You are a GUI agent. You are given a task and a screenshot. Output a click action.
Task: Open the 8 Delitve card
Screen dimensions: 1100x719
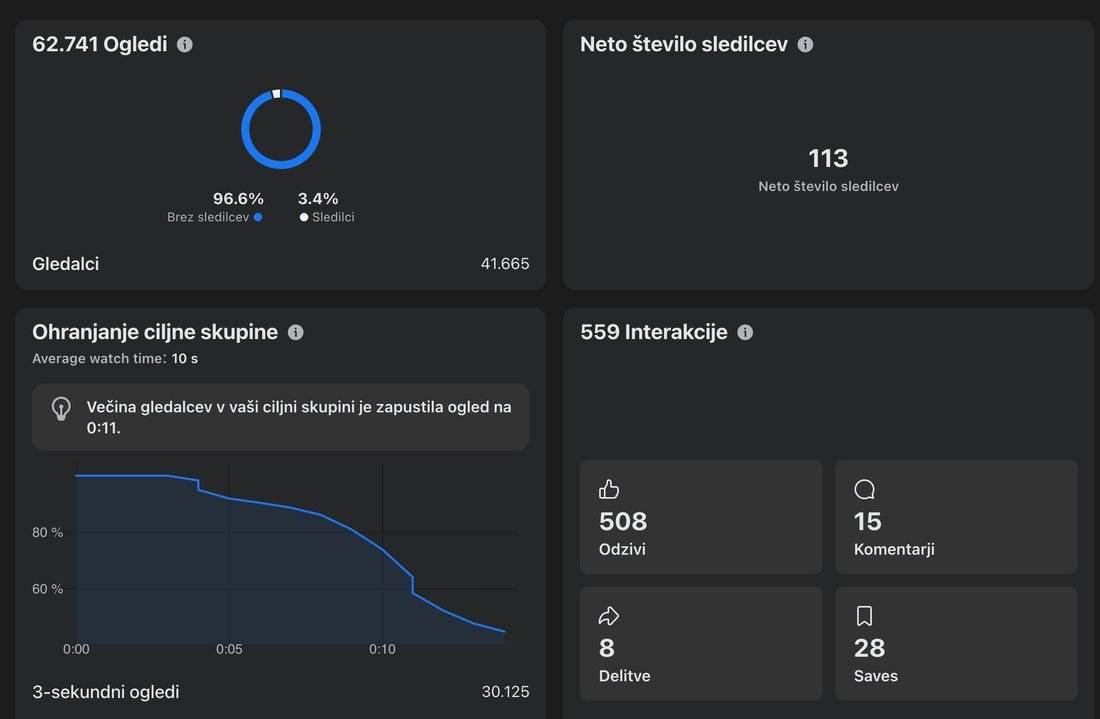coord(701,644)
